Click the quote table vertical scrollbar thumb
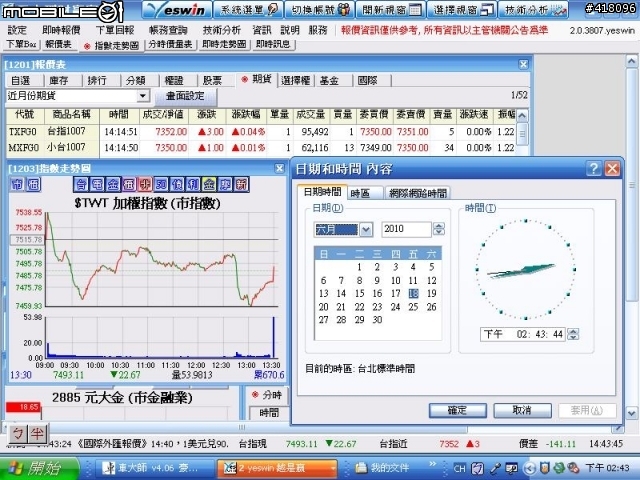 522,133
